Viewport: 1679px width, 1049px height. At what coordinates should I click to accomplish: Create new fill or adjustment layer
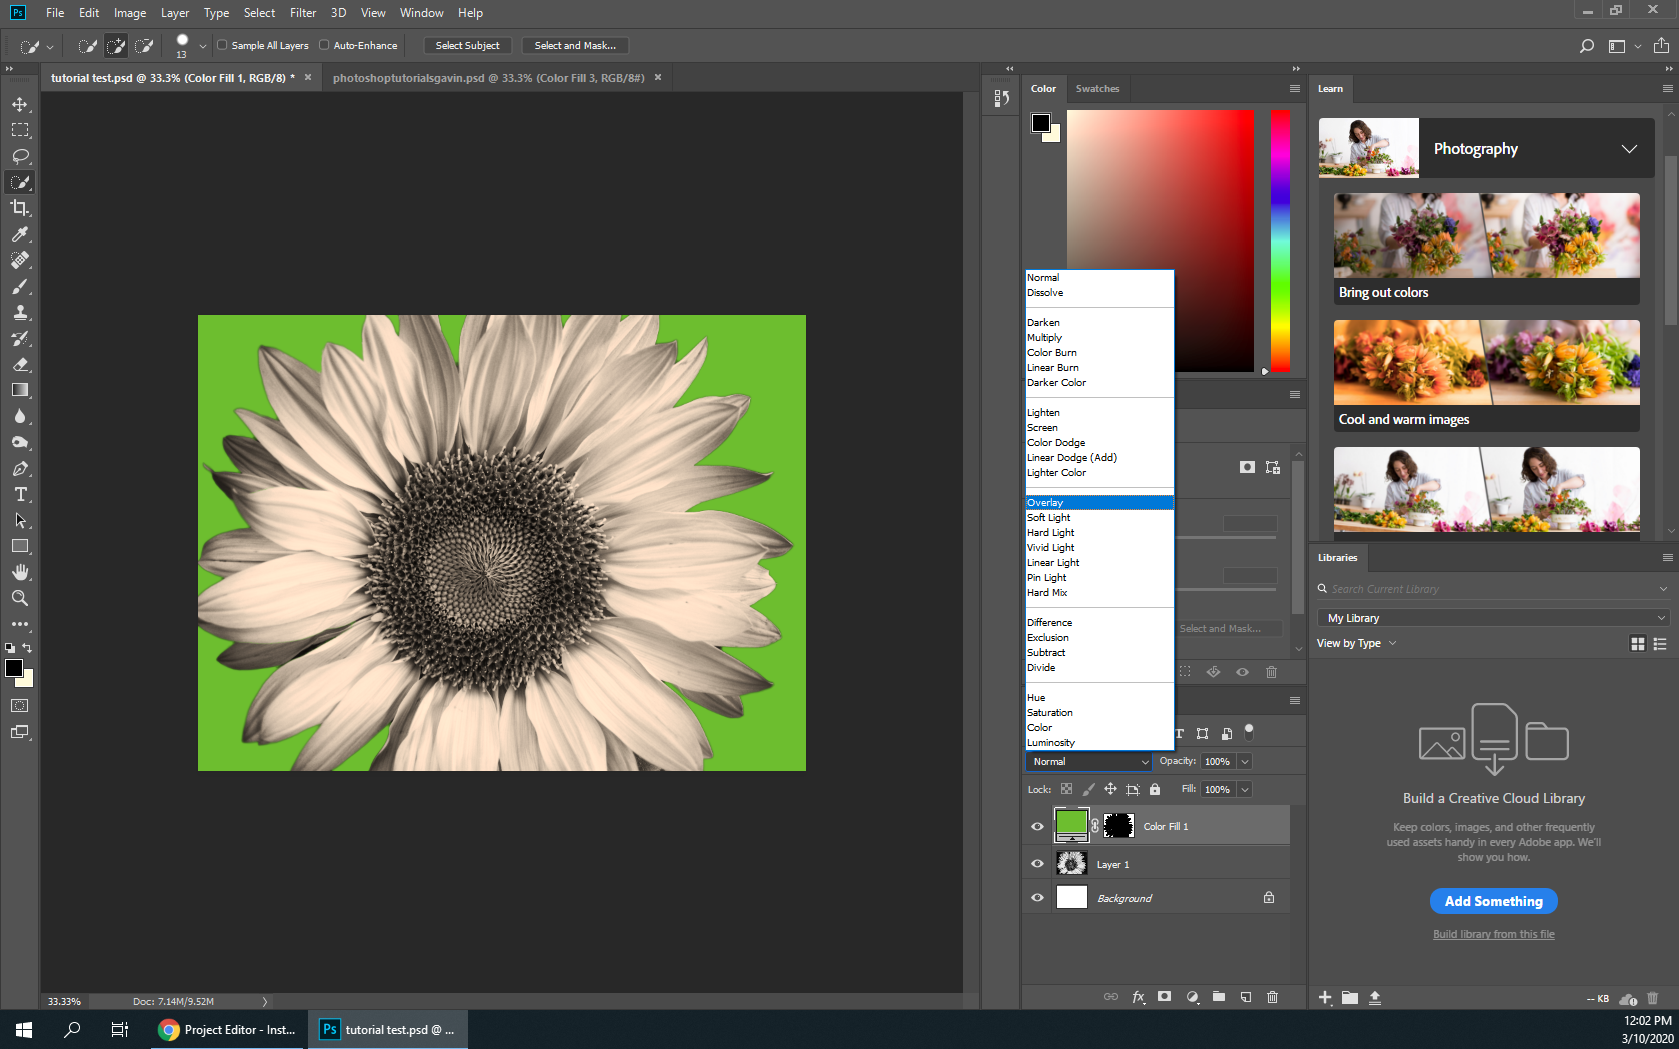[1192, 997]
